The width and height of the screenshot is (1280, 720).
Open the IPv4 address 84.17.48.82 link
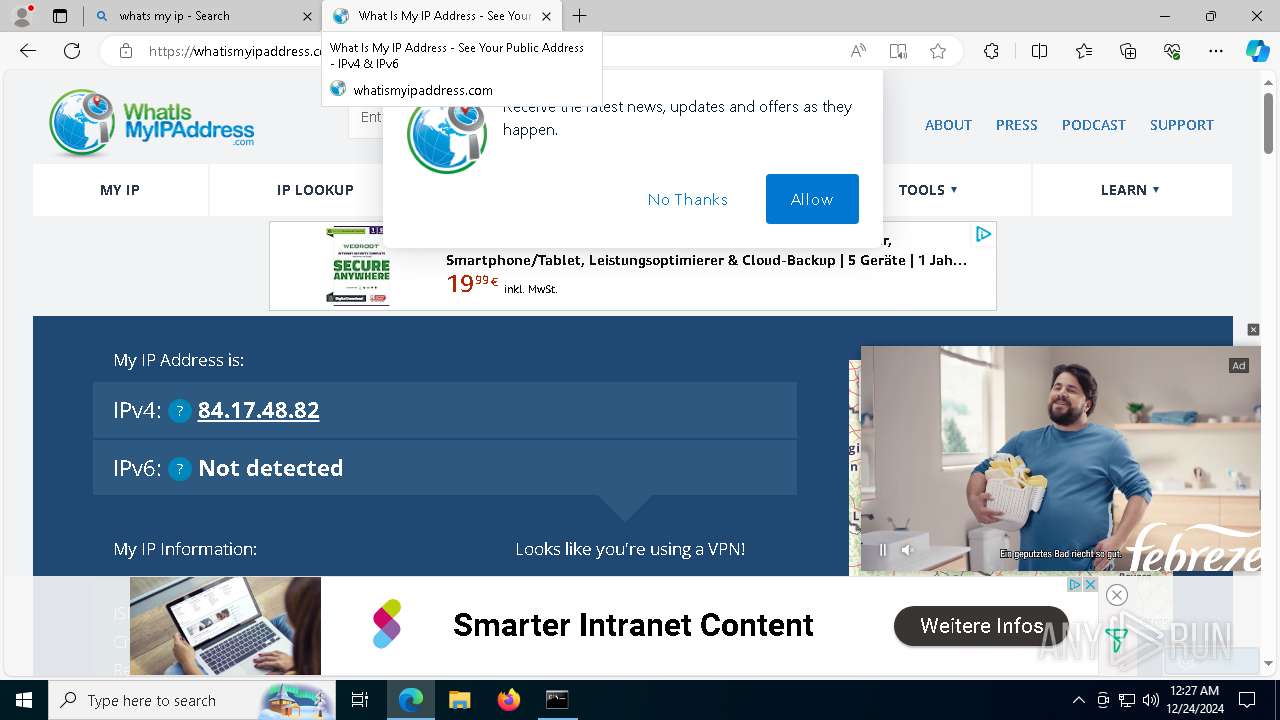258,410
